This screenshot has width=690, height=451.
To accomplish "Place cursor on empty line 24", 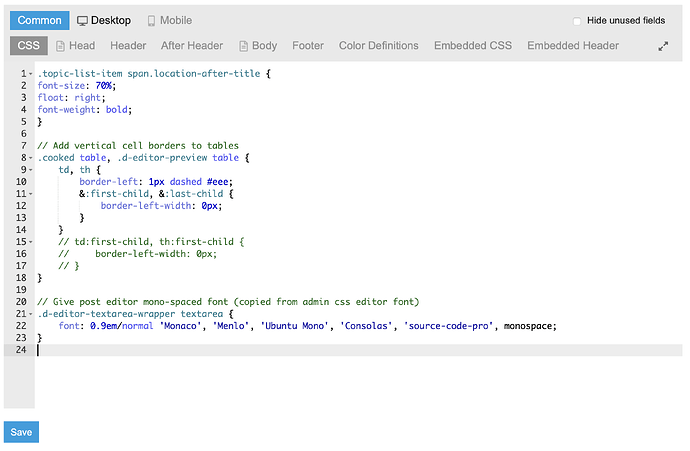I will pyautogui.click(x=358, y=350).
